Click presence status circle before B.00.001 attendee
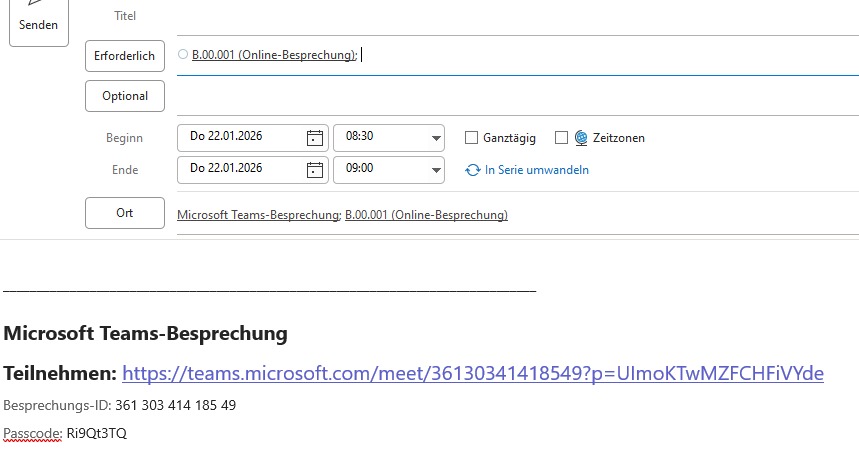Screen dimensions: 859x469 coord(183,55)
